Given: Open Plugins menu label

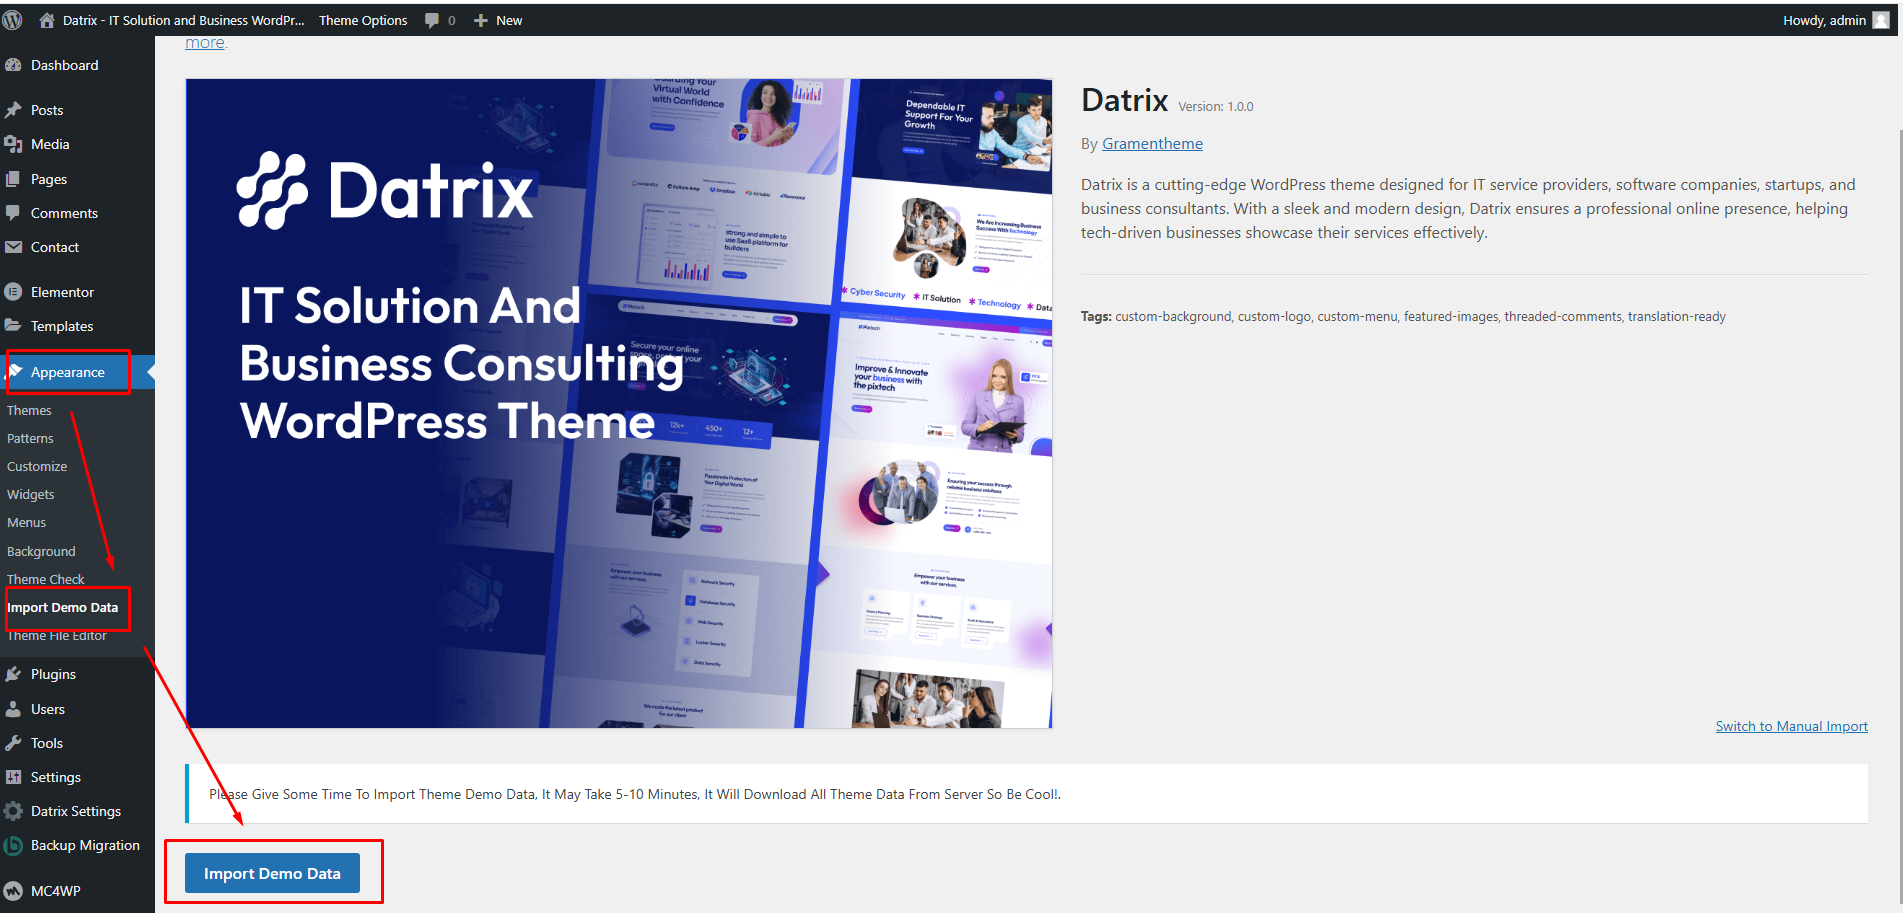Looking at the screenshot, I should (53, 674).
